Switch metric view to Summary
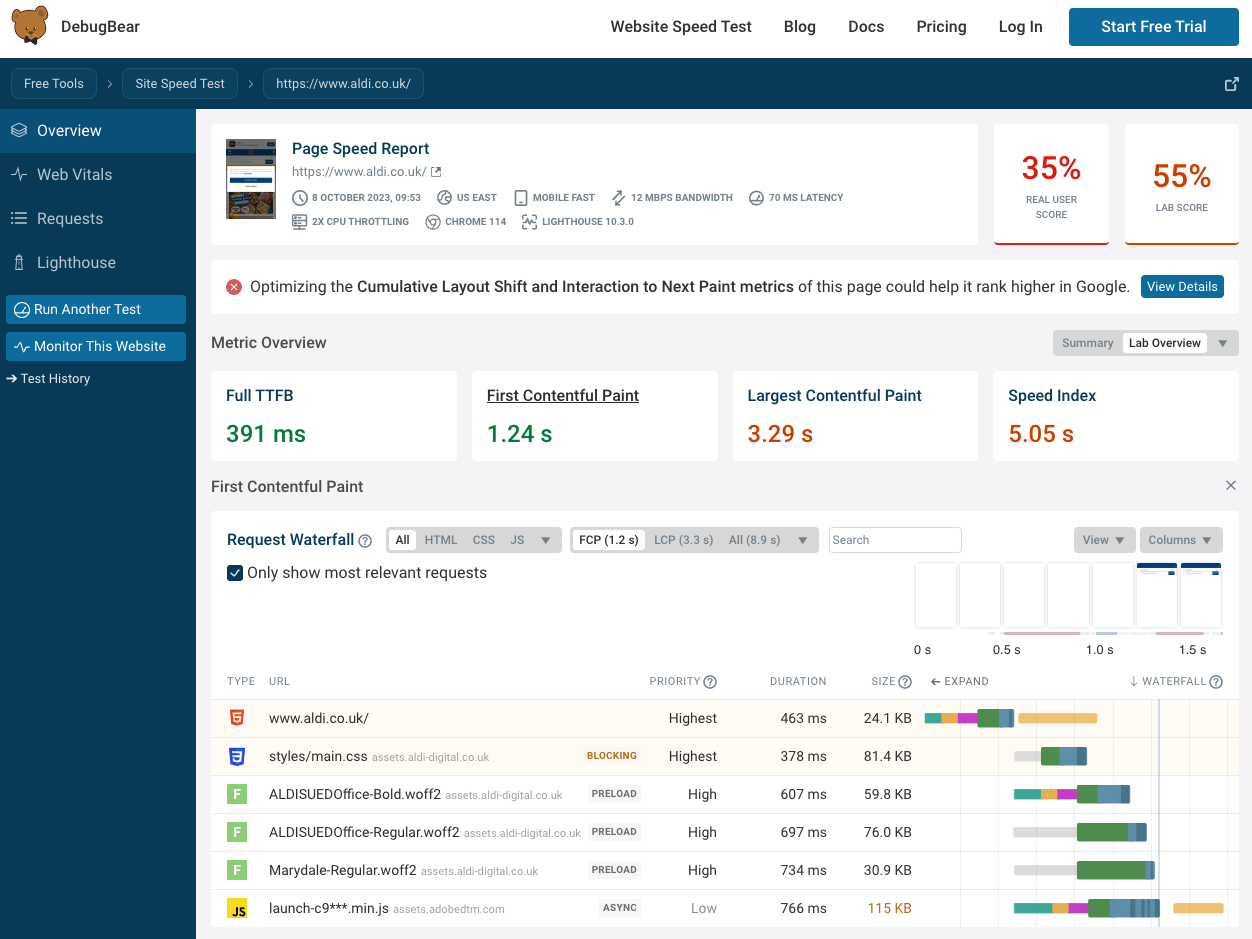This screenshot has width=1252, height=939. click(x=1087, y=343)
